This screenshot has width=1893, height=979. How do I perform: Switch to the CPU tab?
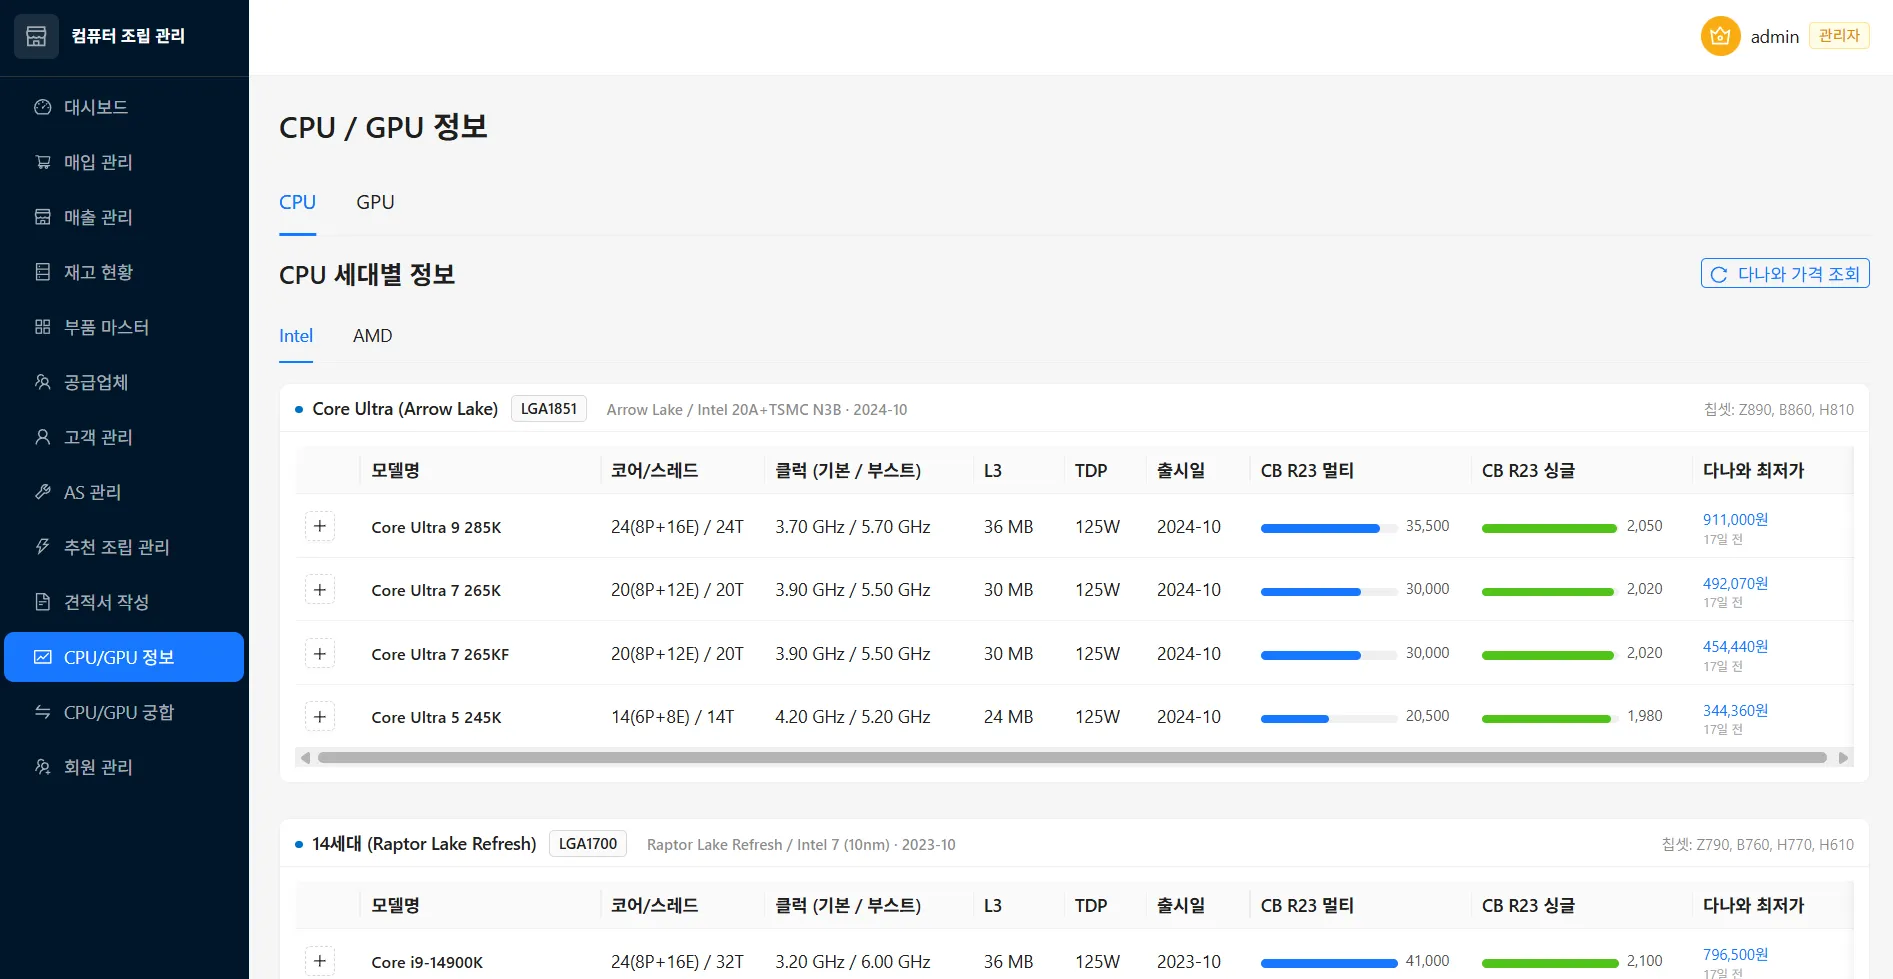(x=298, y=203)
